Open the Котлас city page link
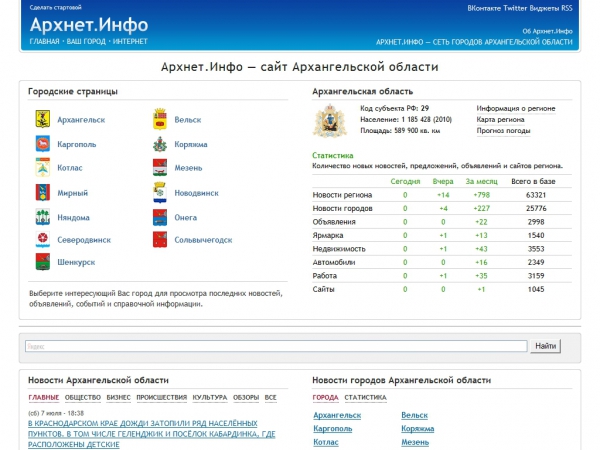 [x=70, y=168]
